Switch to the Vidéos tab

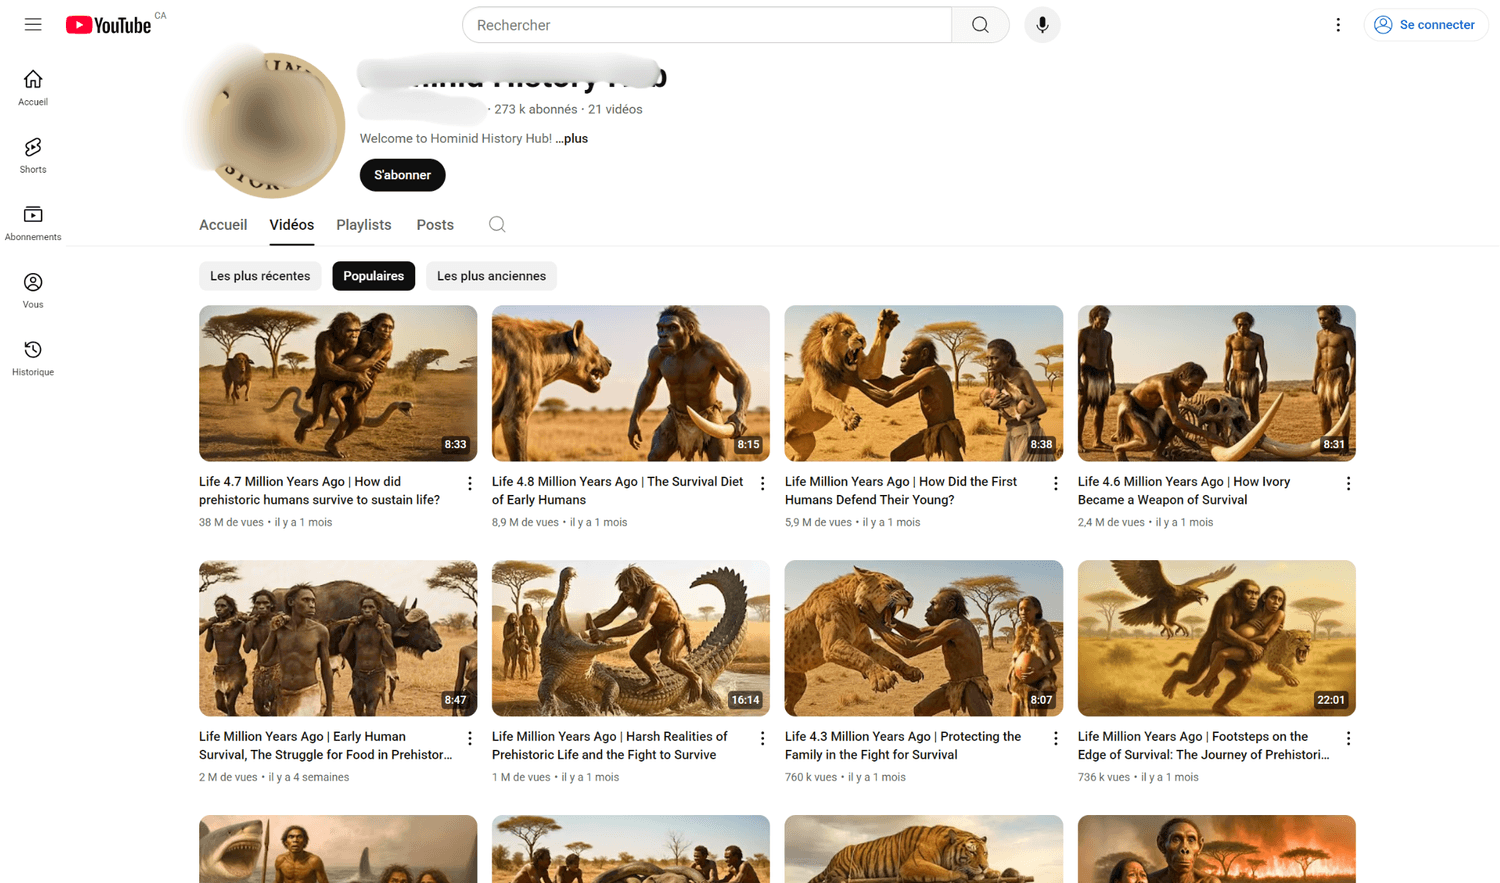tap(292, 225)
